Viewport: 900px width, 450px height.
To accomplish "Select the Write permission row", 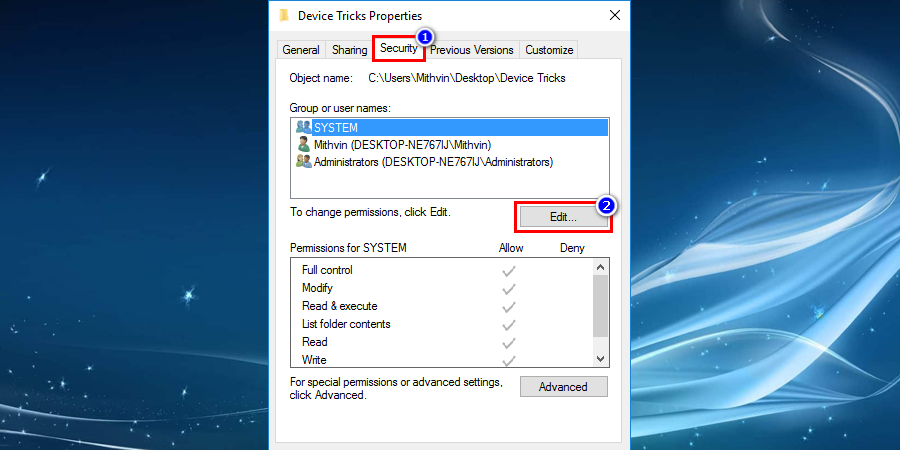I will coord(441,360).
